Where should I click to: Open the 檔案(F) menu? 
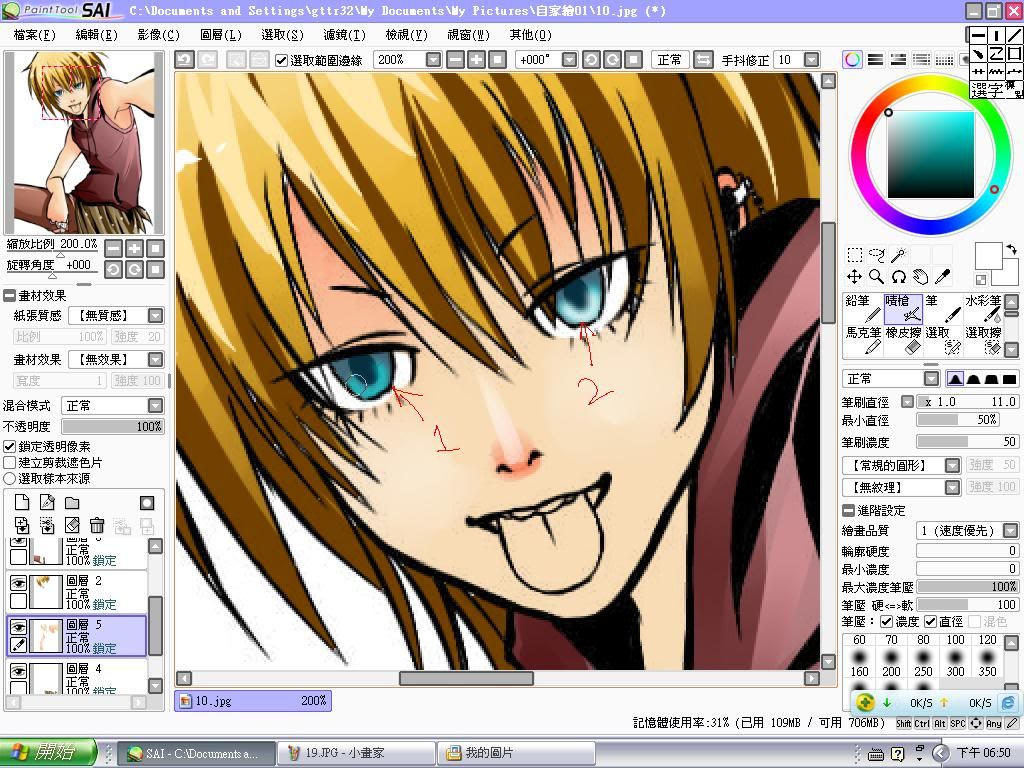[x=35, y=35]
